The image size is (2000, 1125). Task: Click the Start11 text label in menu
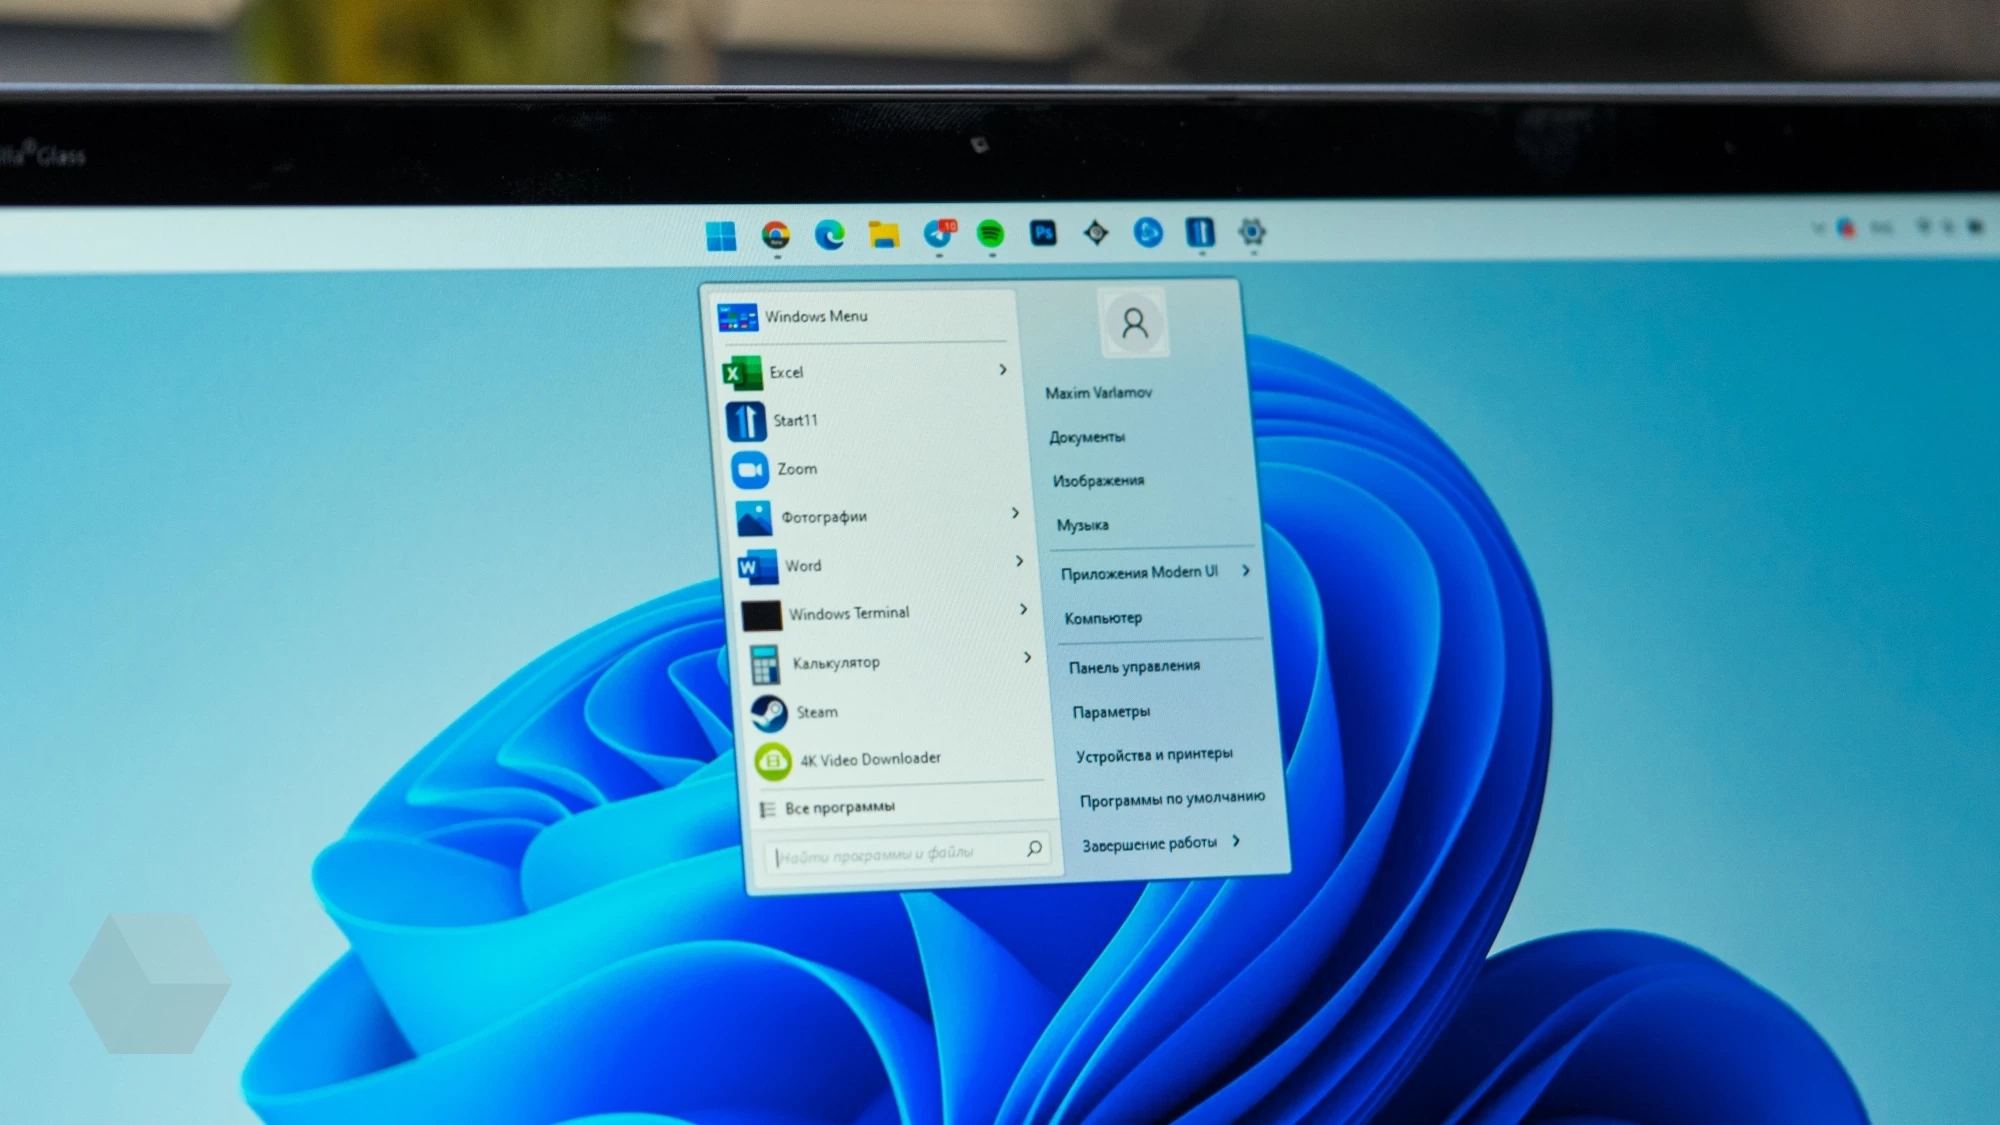pos(795,421)
